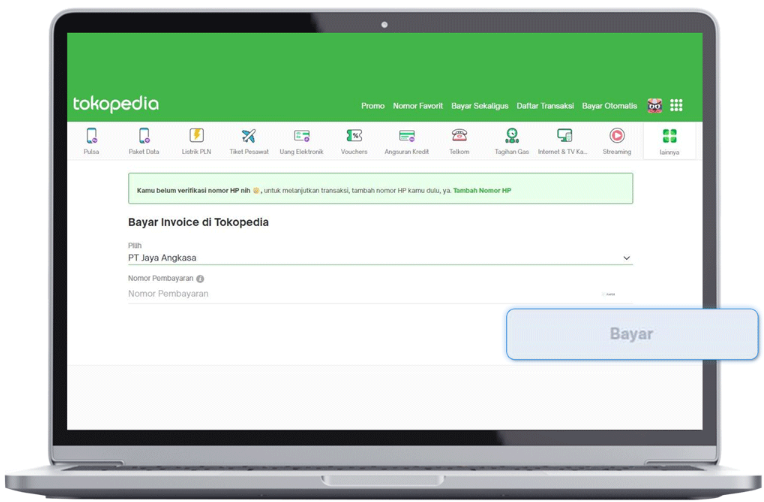Viewport: 764px width, 502px height.
Task: Click the dropdown chevron arrow
Action: [x=627, y=258]
